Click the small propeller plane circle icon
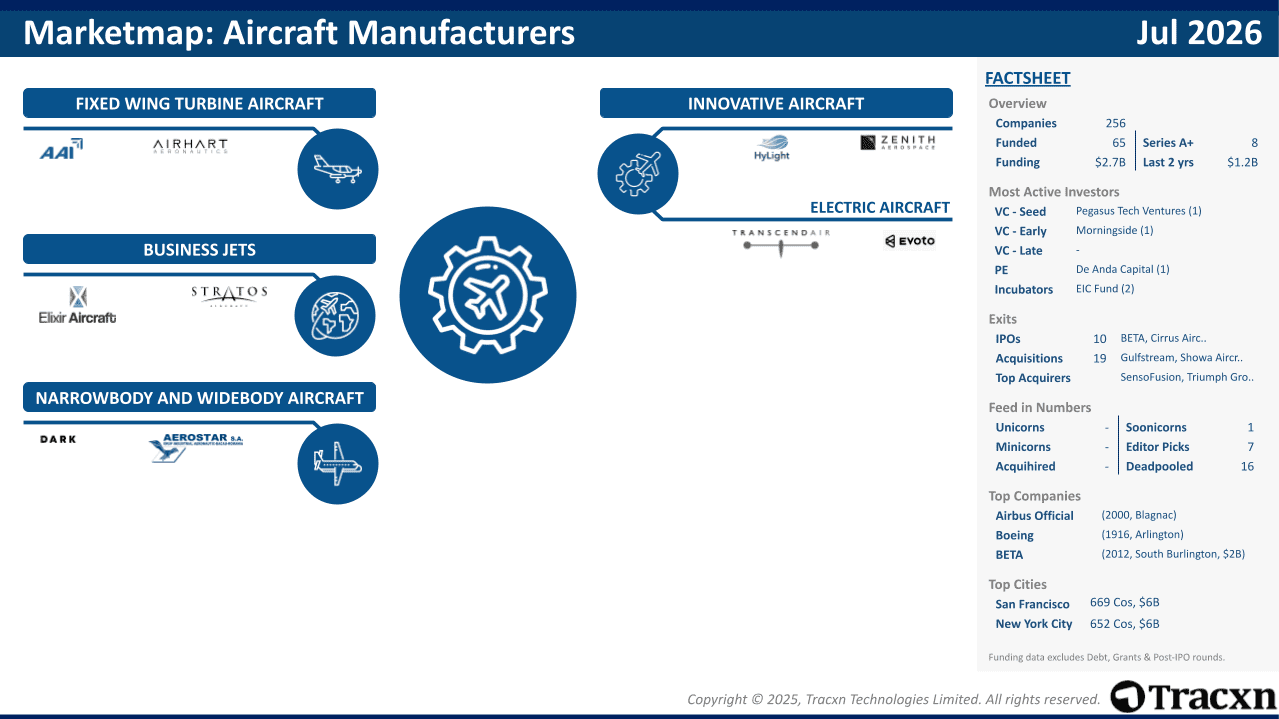Image resolution: width=1279 pixels, height=719 pixels. point(338,169)
